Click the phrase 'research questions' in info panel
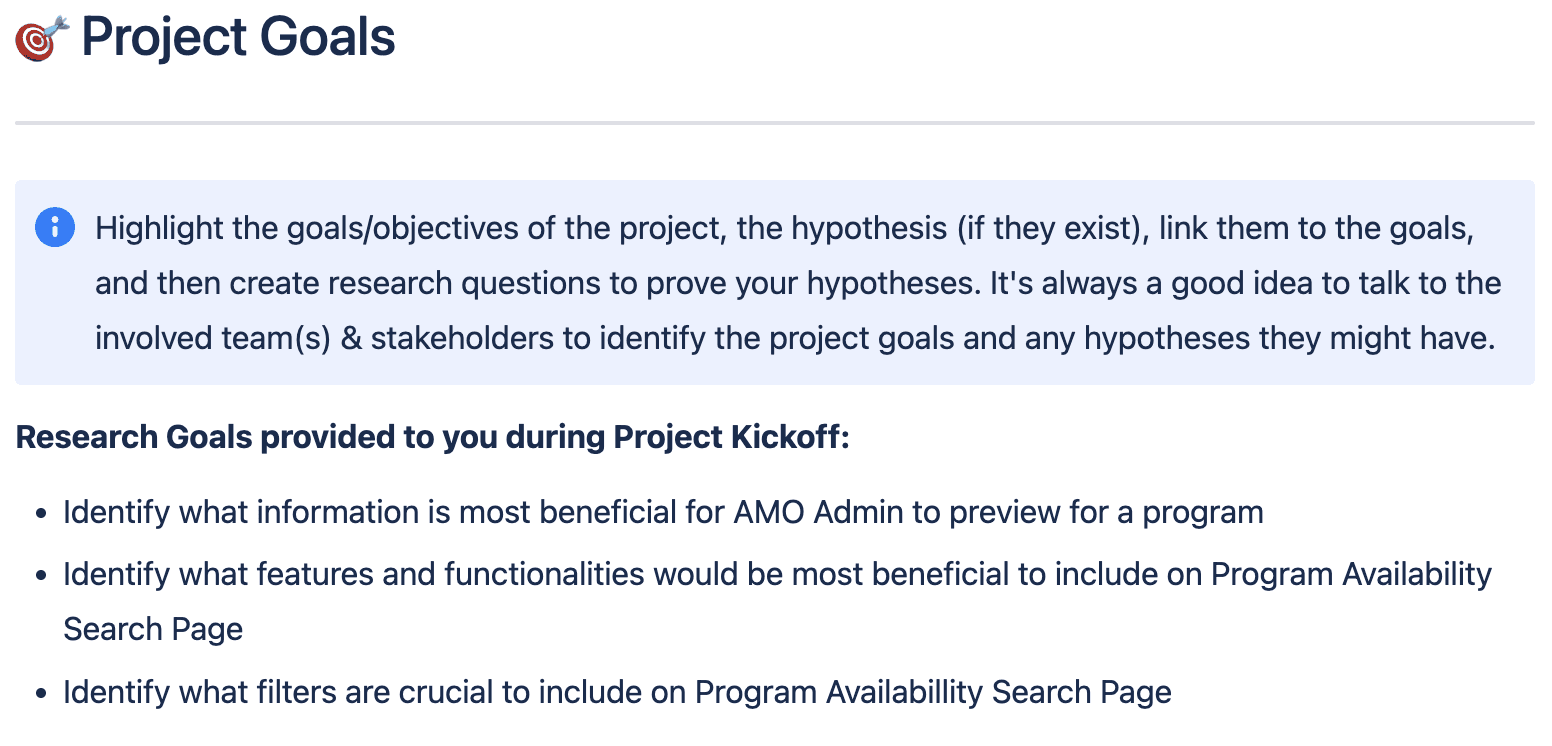 453,283
